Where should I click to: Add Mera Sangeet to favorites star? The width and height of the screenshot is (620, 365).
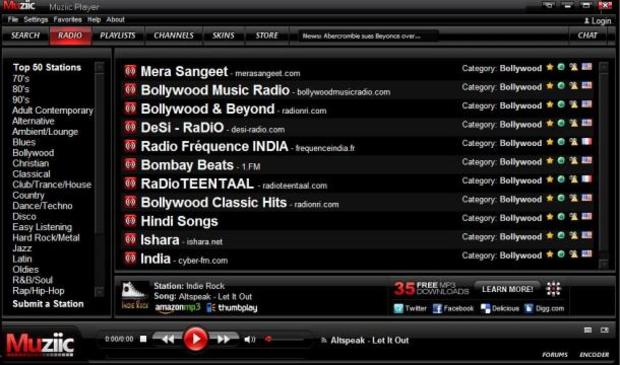pos(550,67)
